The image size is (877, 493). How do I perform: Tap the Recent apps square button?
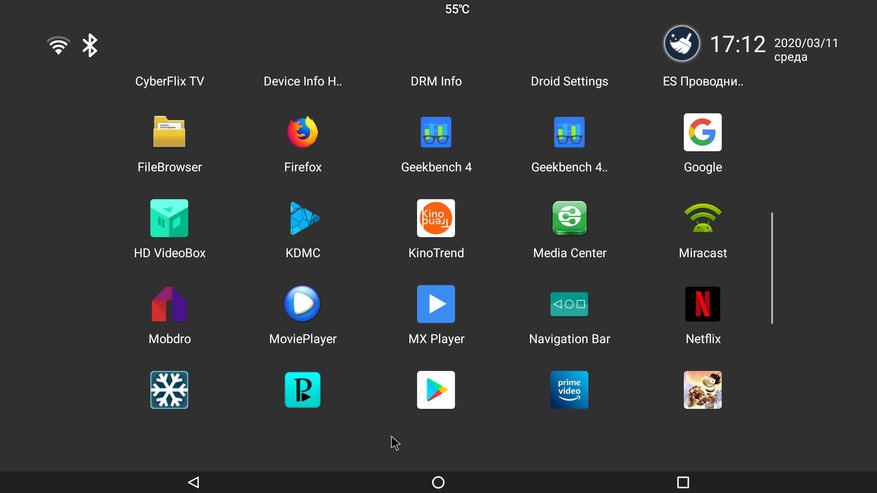[683, 482]
